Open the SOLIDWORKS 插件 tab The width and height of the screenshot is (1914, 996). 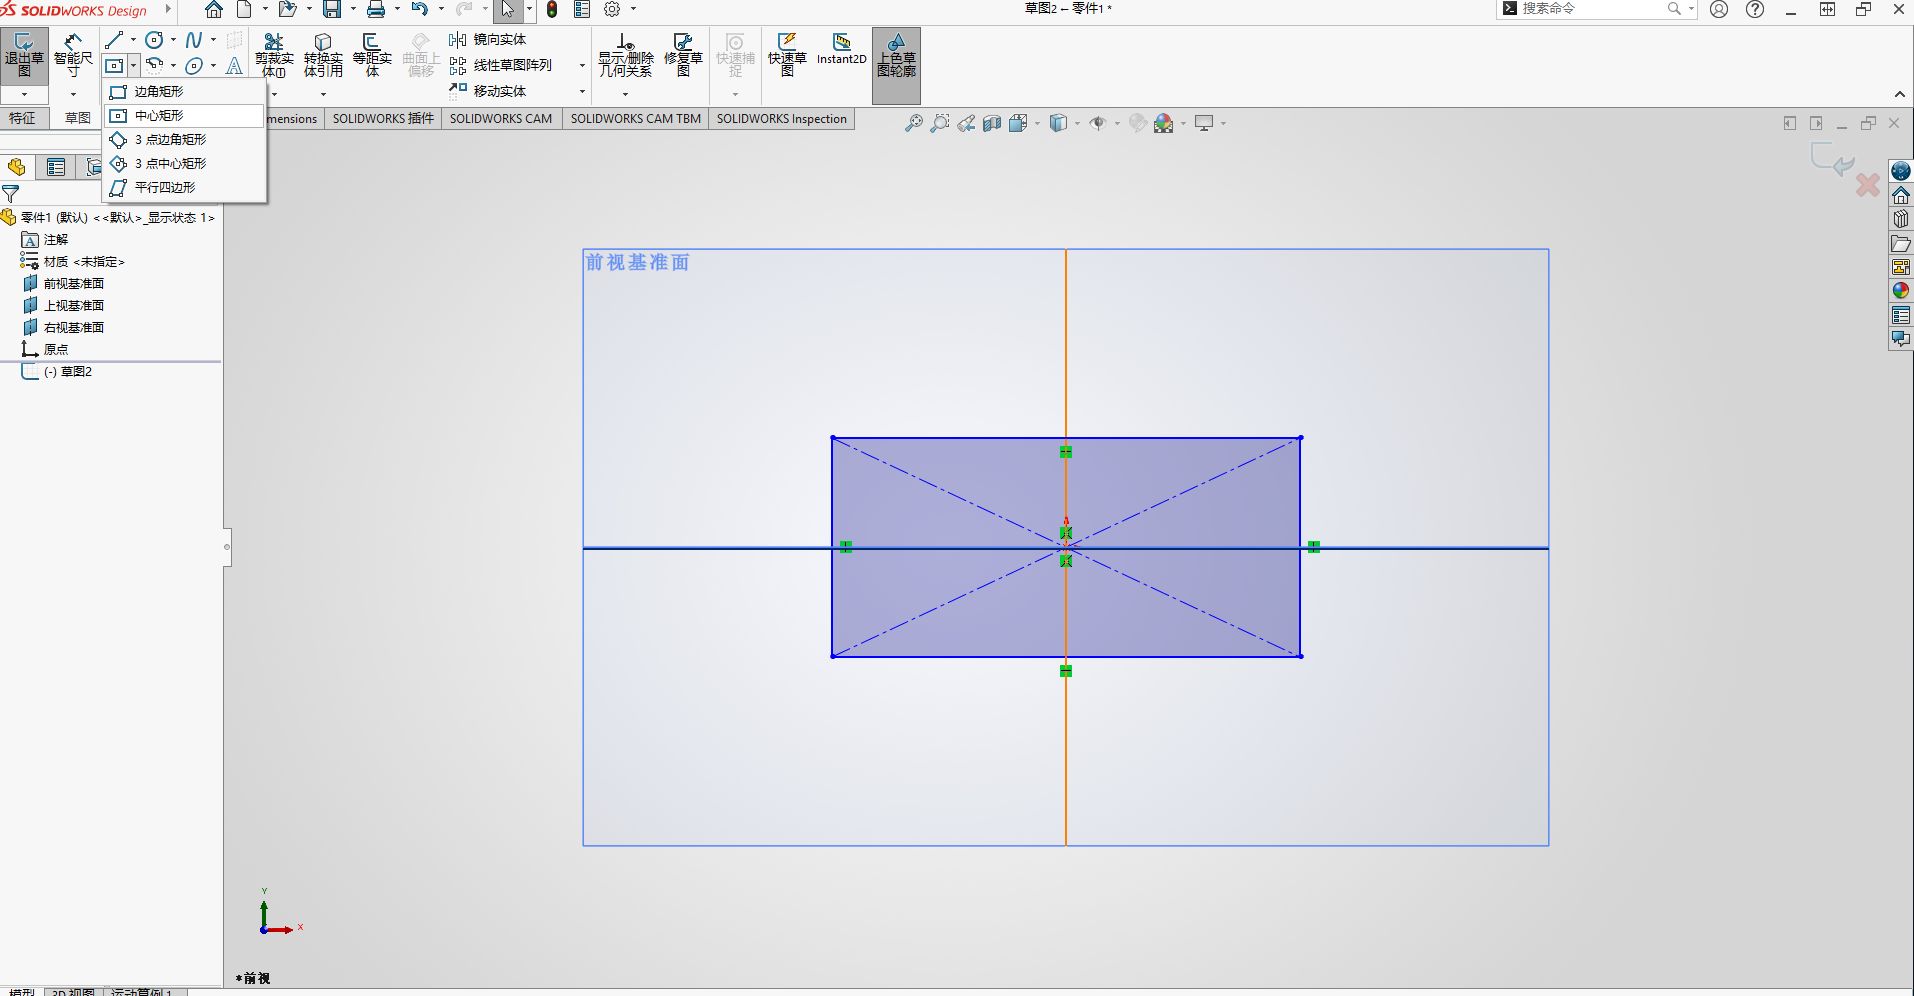click(383, 118)
